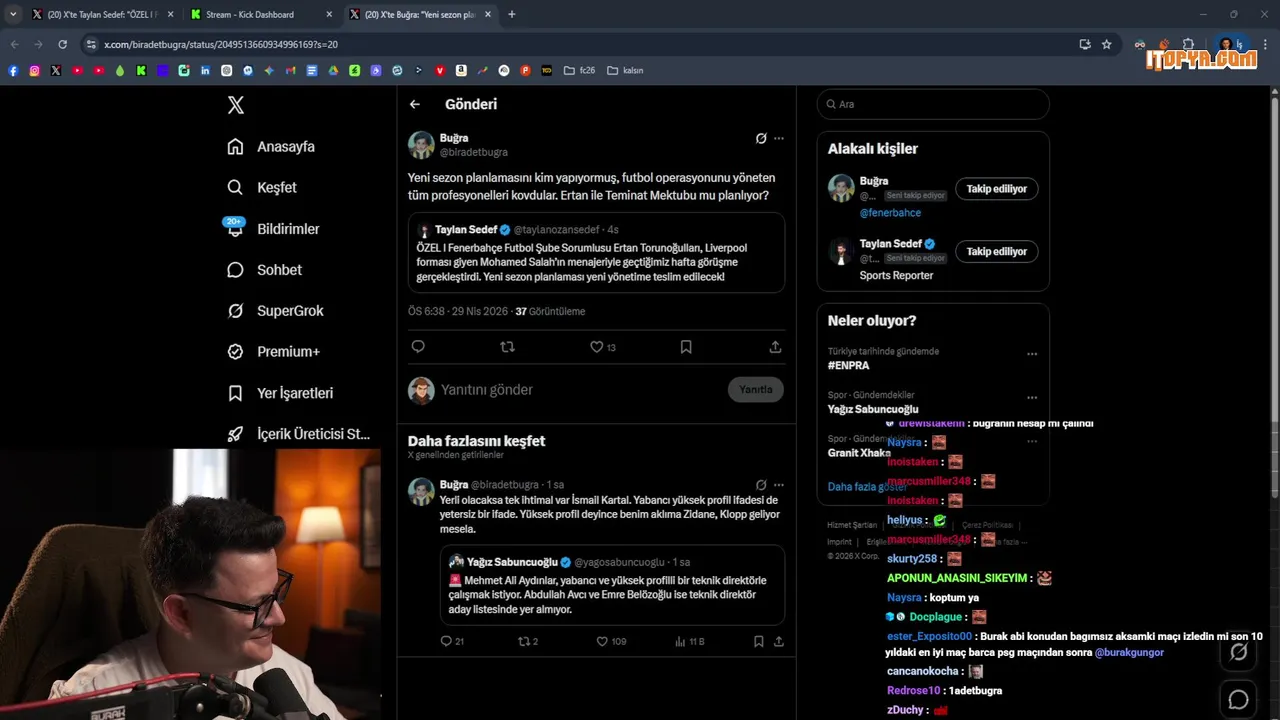Open the extensions puzzle icon
1280x720 pixels.
(x=1189, y=44)
